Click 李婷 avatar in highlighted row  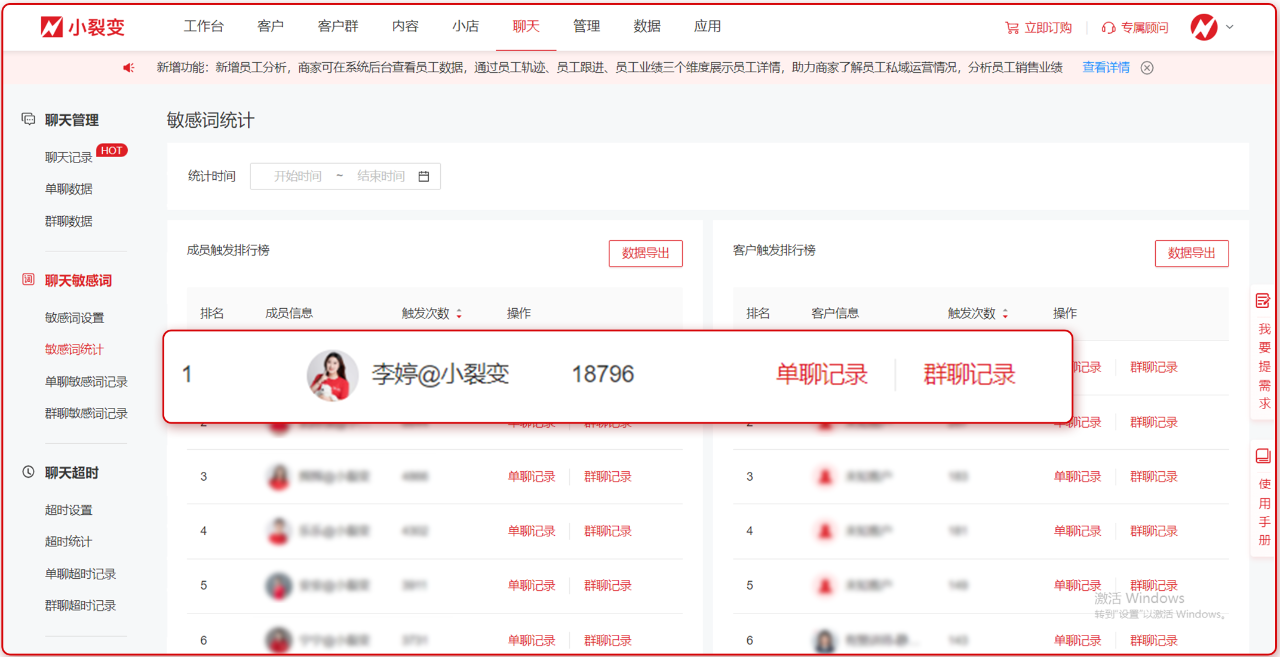coord(332,375)
